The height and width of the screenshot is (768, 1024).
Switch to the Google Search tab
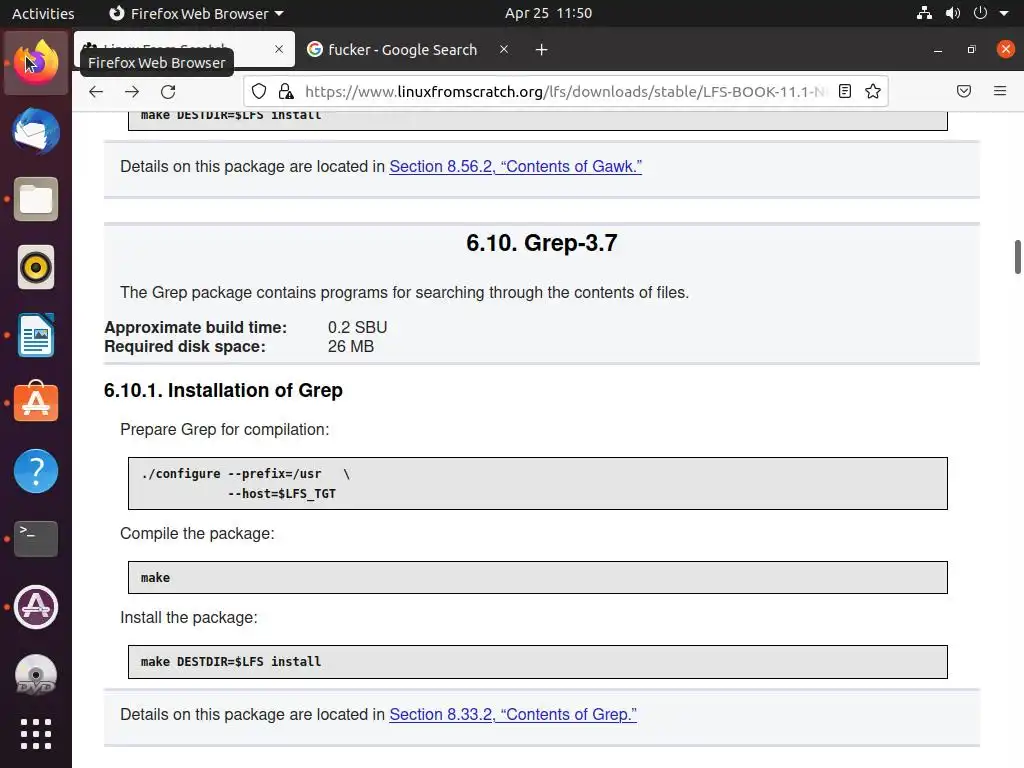click(x=402, y=49)
